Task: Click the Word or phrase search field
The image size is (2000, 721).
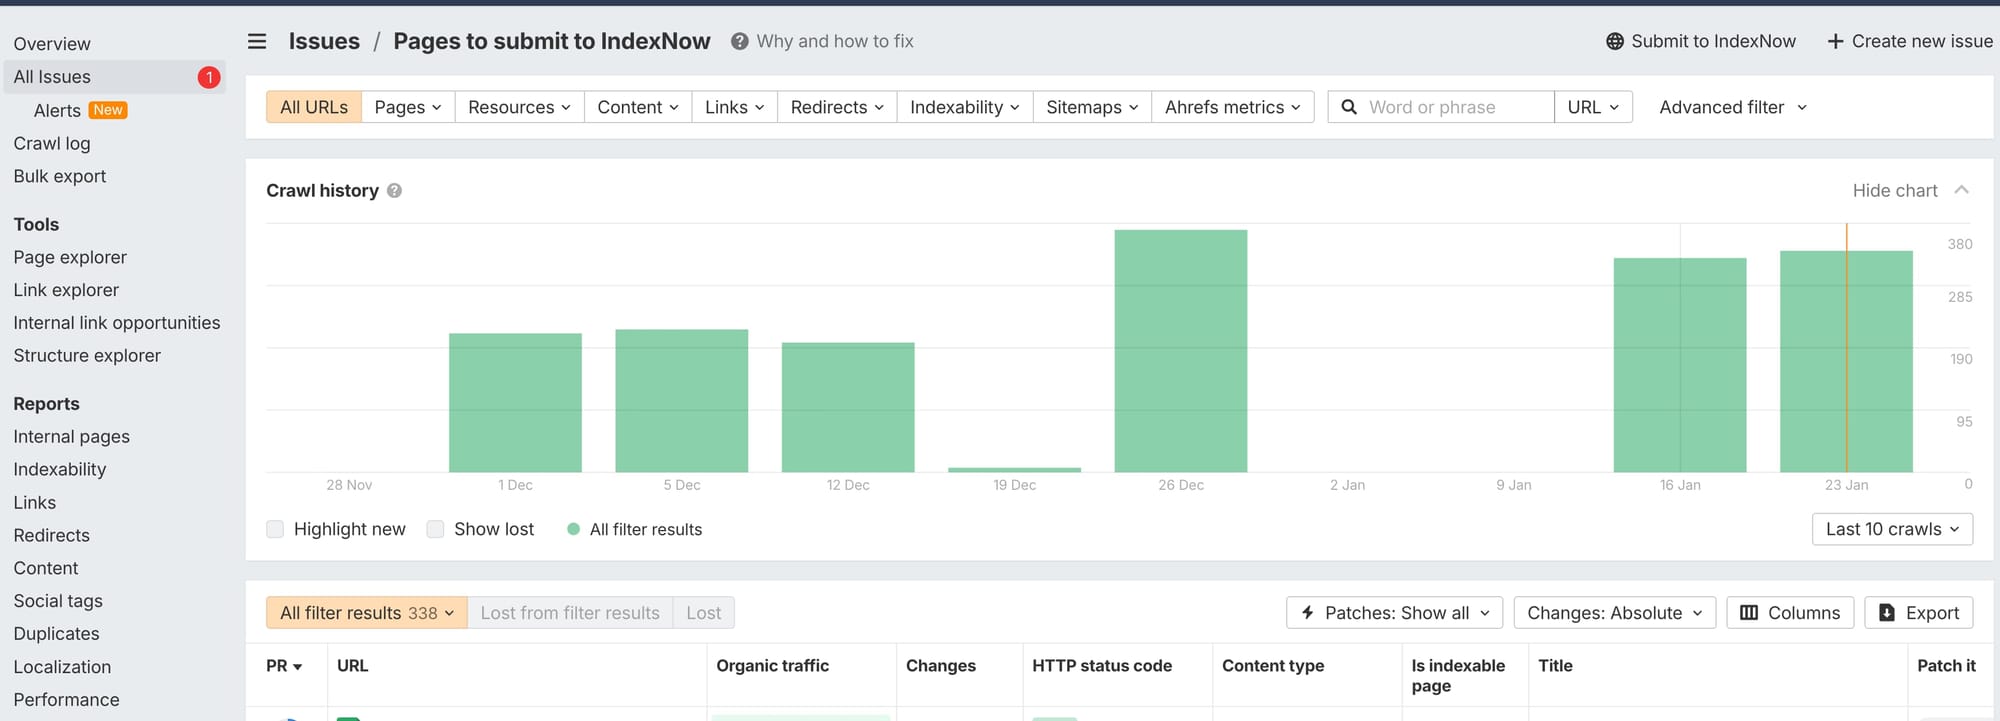Action: (1455, 107)
